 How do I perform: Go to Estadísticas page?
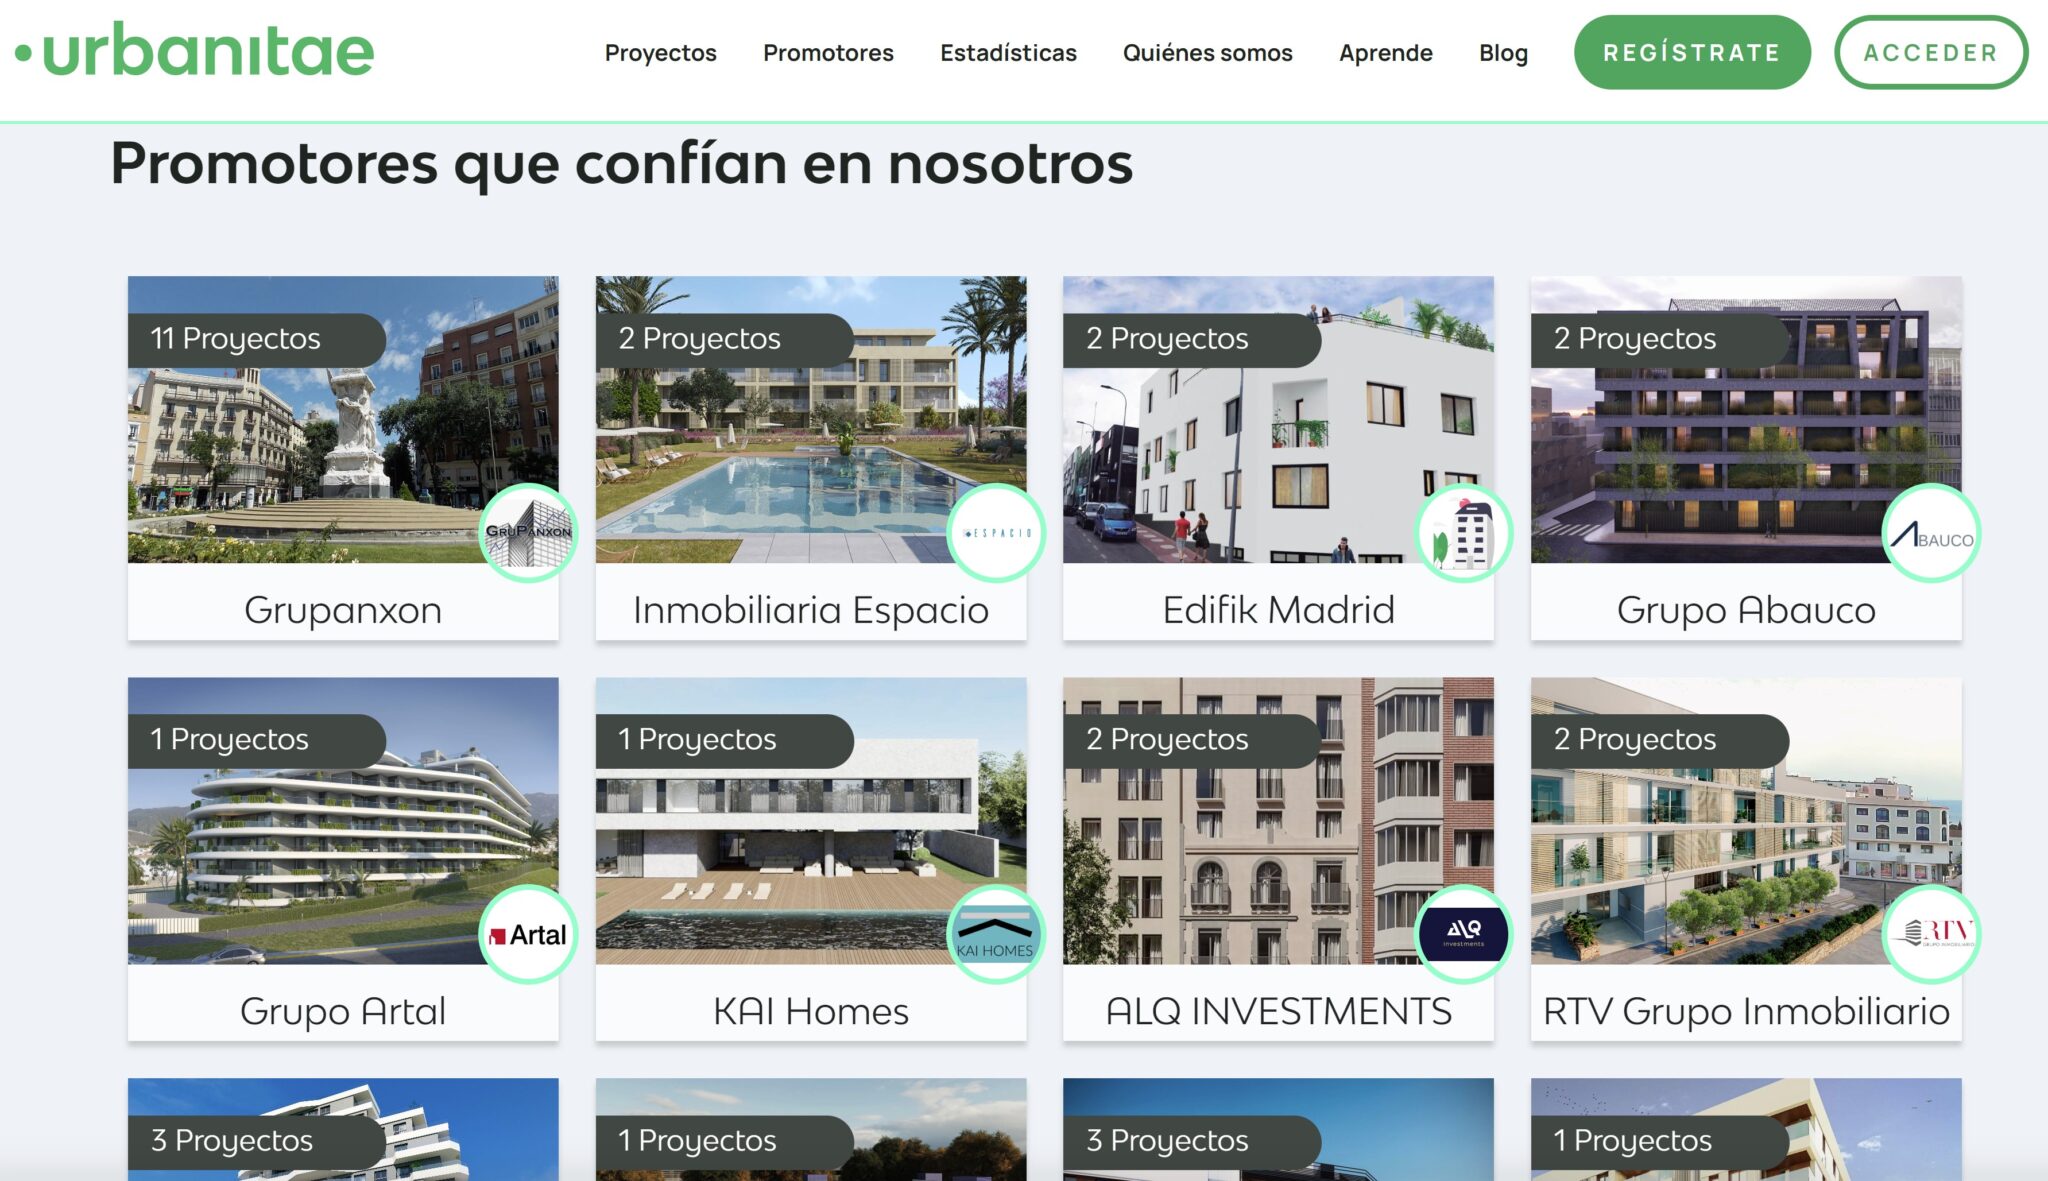pyautogui.click(x=1008, y=53)
